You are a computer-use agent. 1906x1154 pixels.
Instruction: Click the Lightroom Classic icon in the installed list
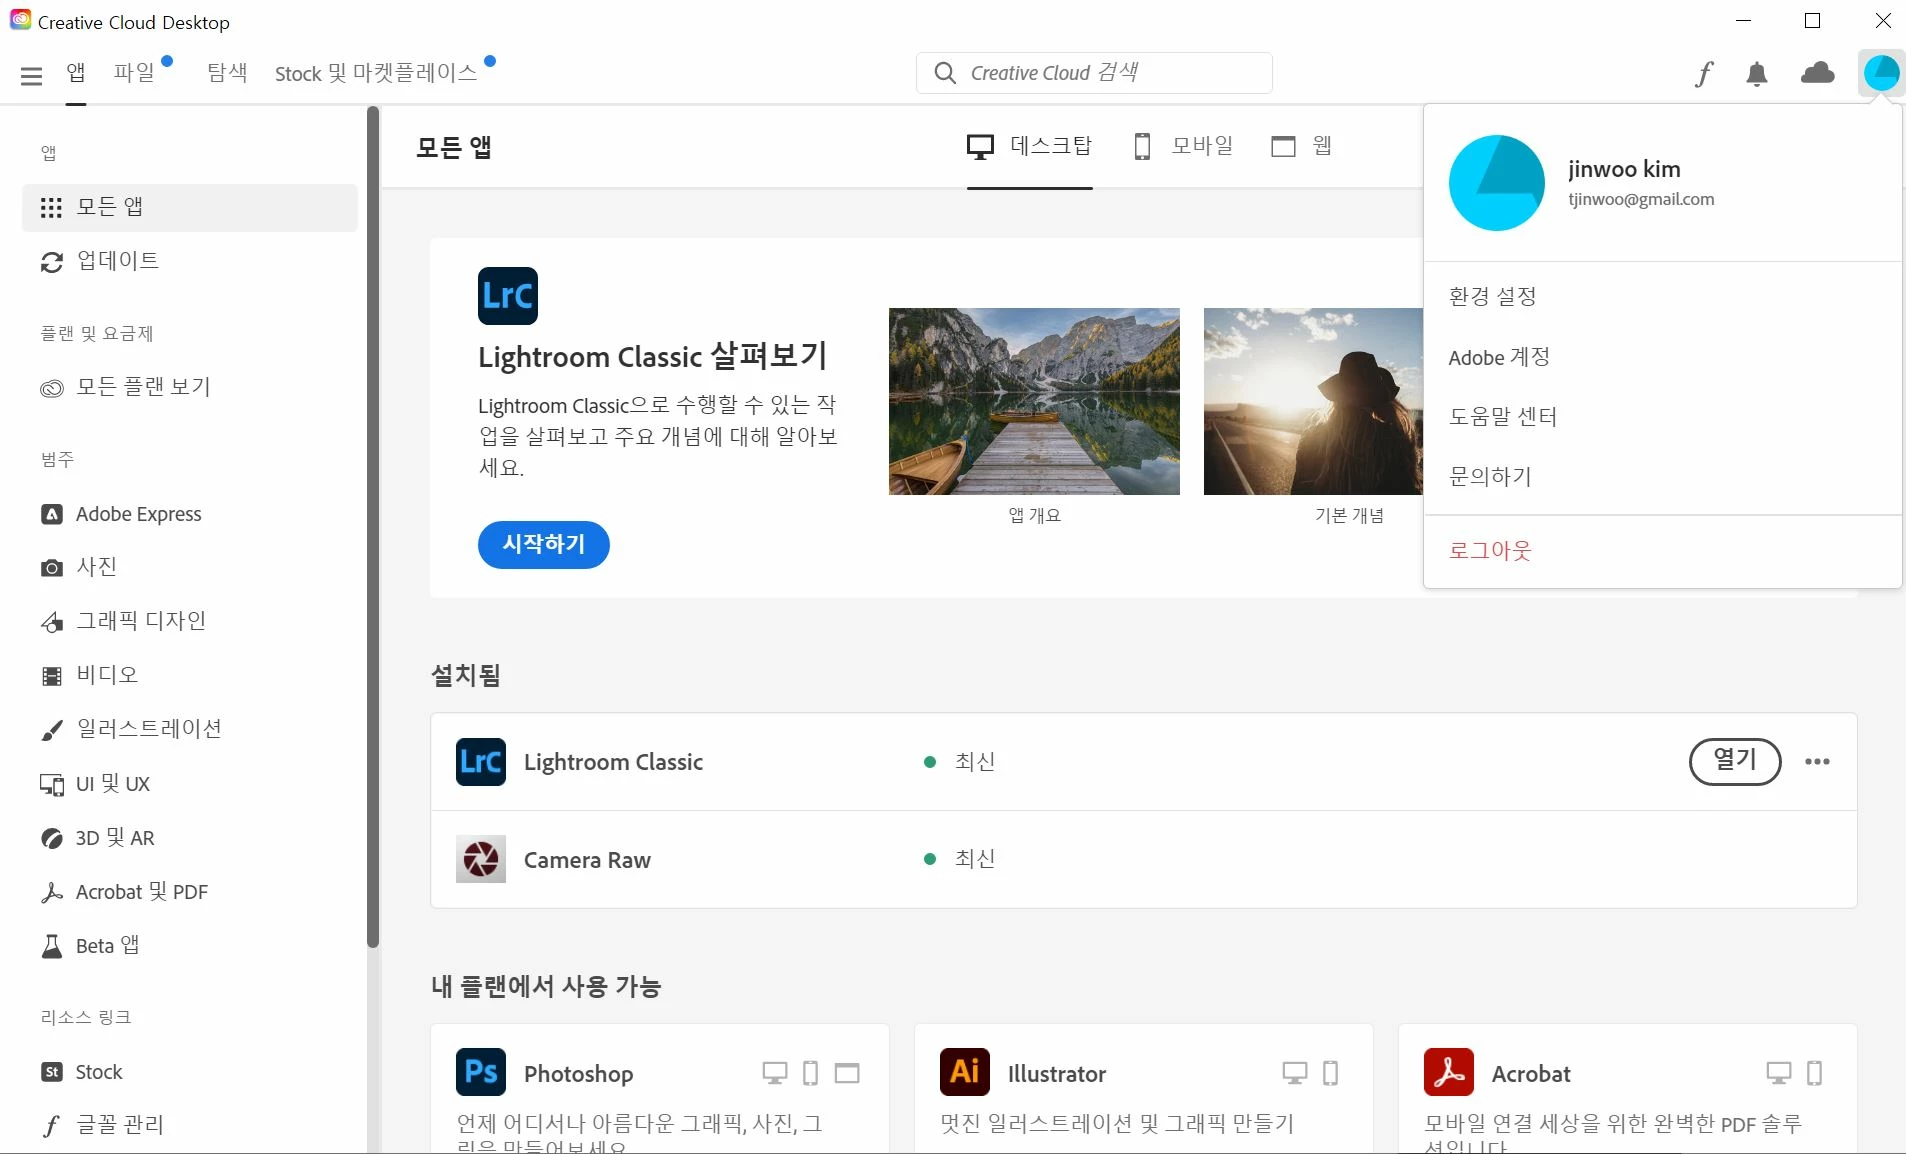(x=481, y=762)
